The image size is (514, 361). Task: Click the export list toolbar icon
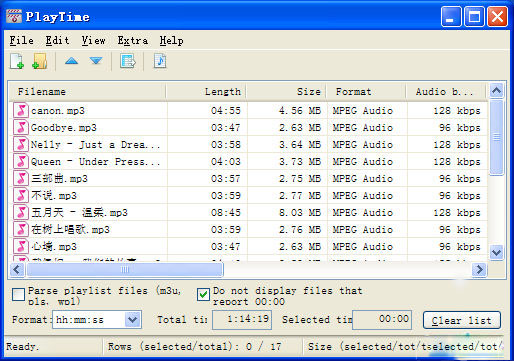[x=128, y=61]
